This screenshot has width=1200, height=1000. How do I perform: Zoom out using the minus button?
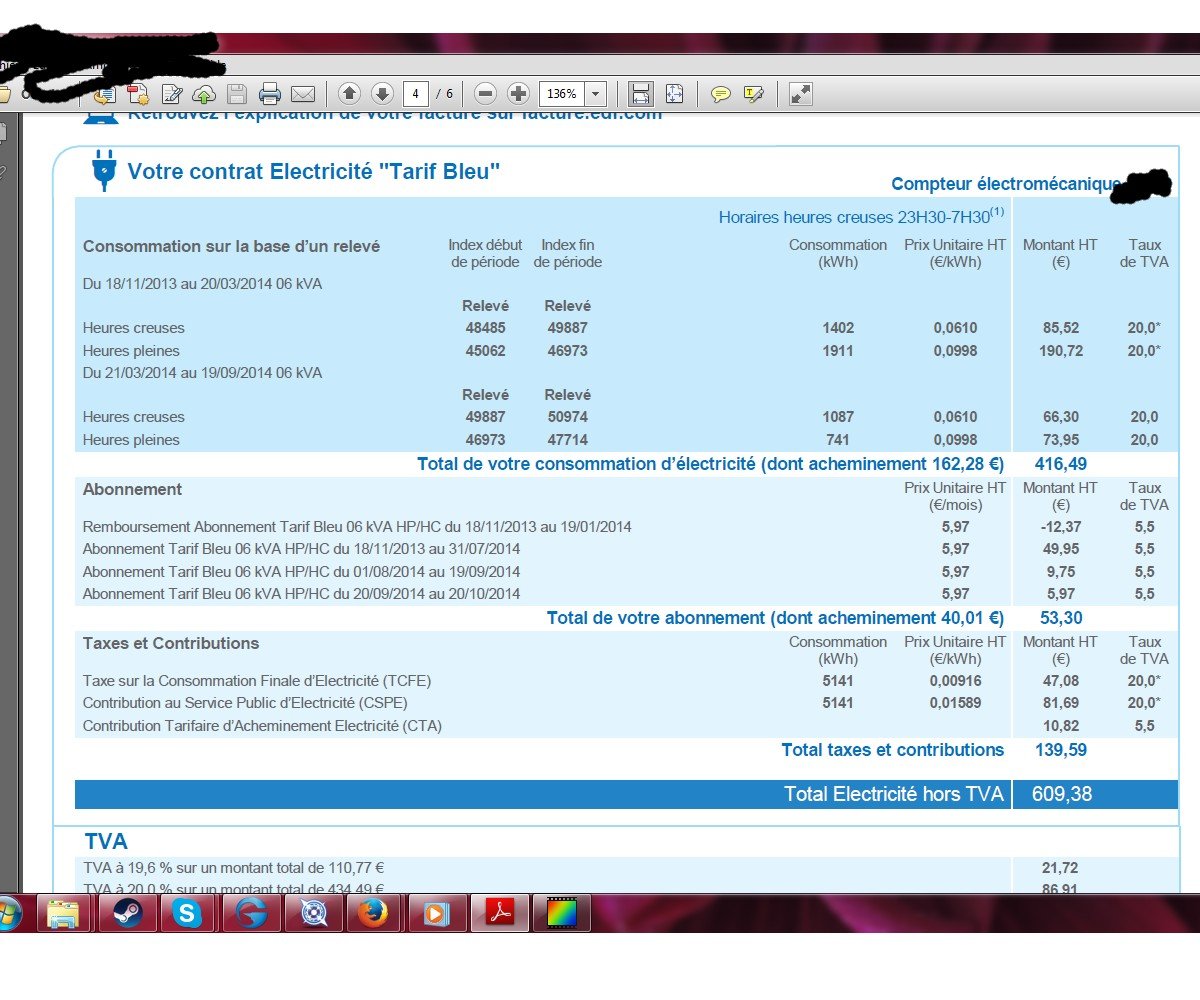coord(485,94)
